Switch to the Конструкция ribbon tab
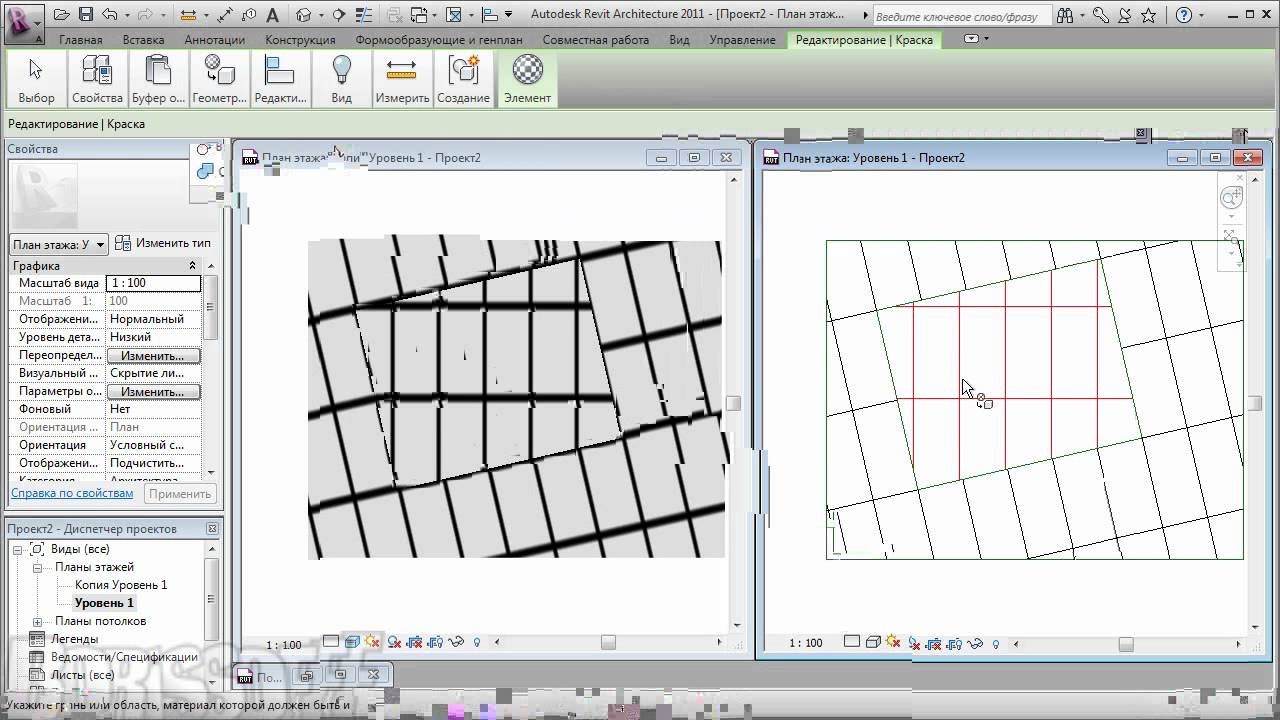 300,40
